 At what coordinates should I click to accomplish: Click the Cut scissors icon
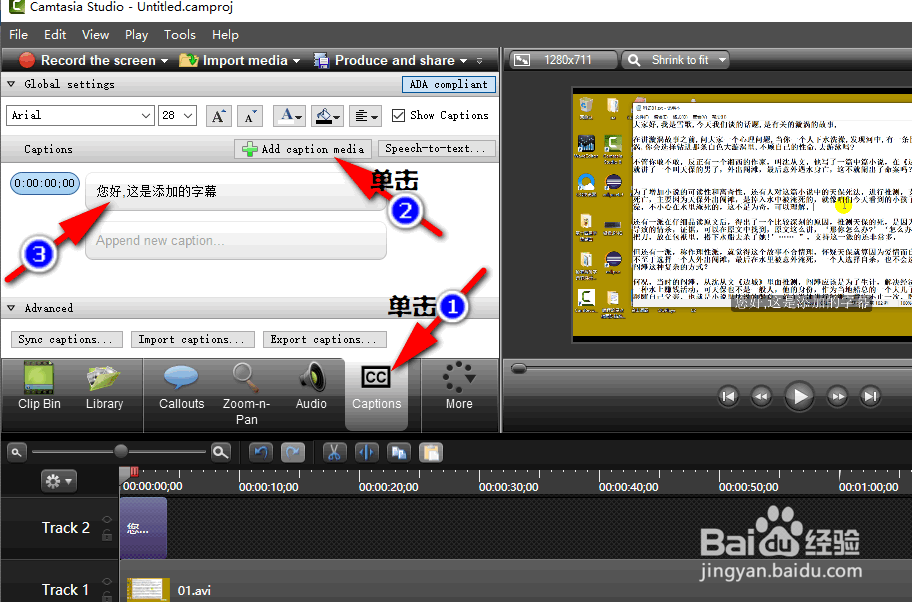(334, 453)
